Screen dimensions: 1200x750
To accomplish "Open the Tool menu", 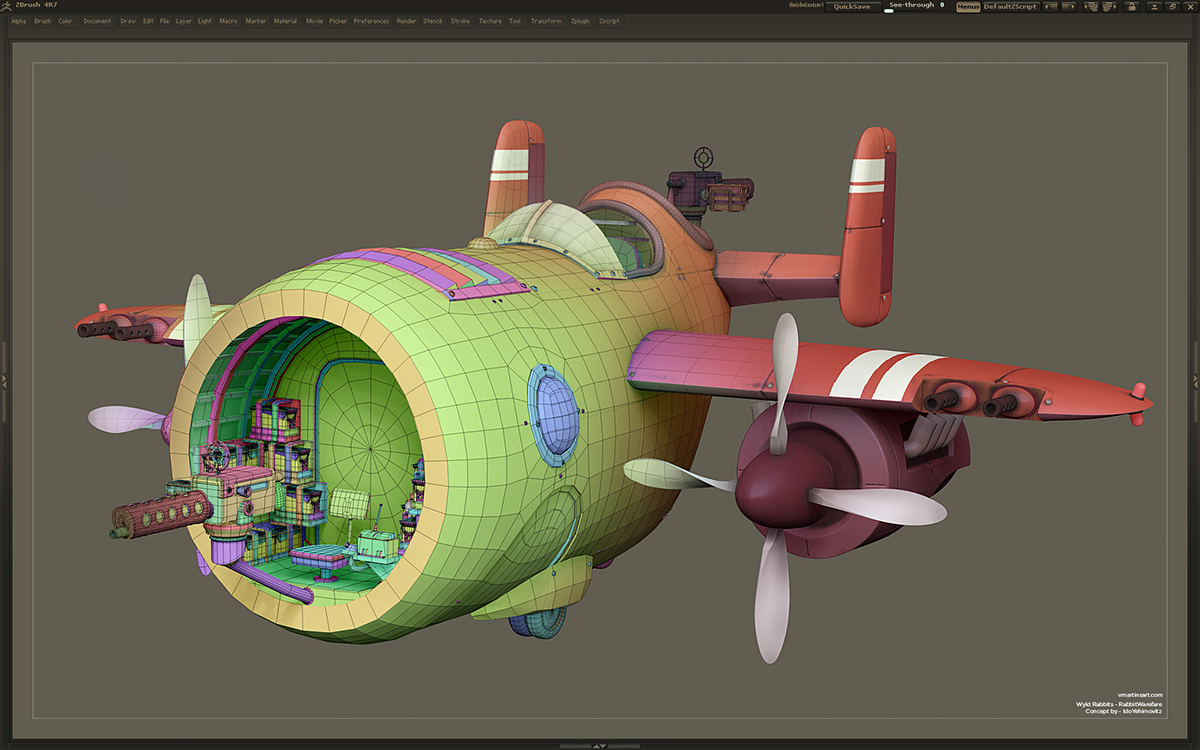I will pos(515,21).
